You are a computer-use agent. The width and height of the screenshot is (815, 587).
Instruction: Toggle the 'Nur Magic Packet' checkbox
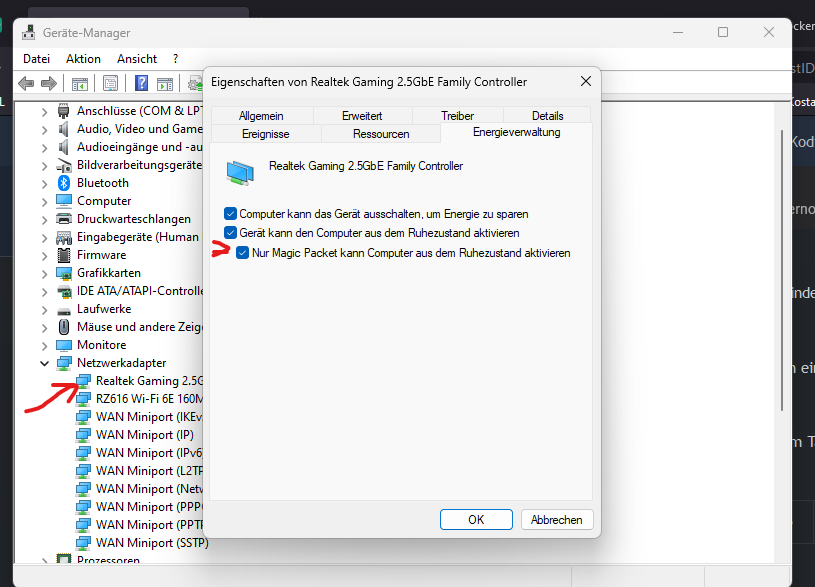[243, 253]
